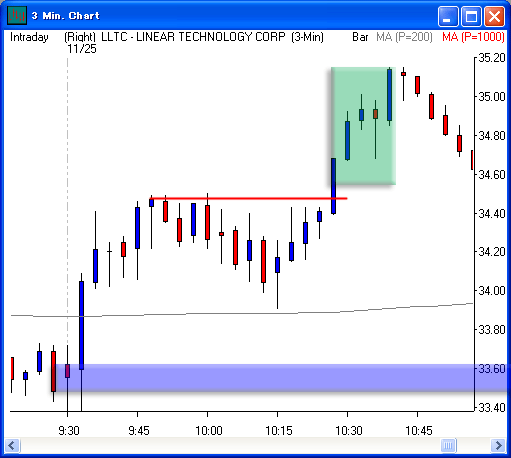Click the (Right) axis label
Screen dimensions: 511x458
pyautogui.click(x=80, y=37)
